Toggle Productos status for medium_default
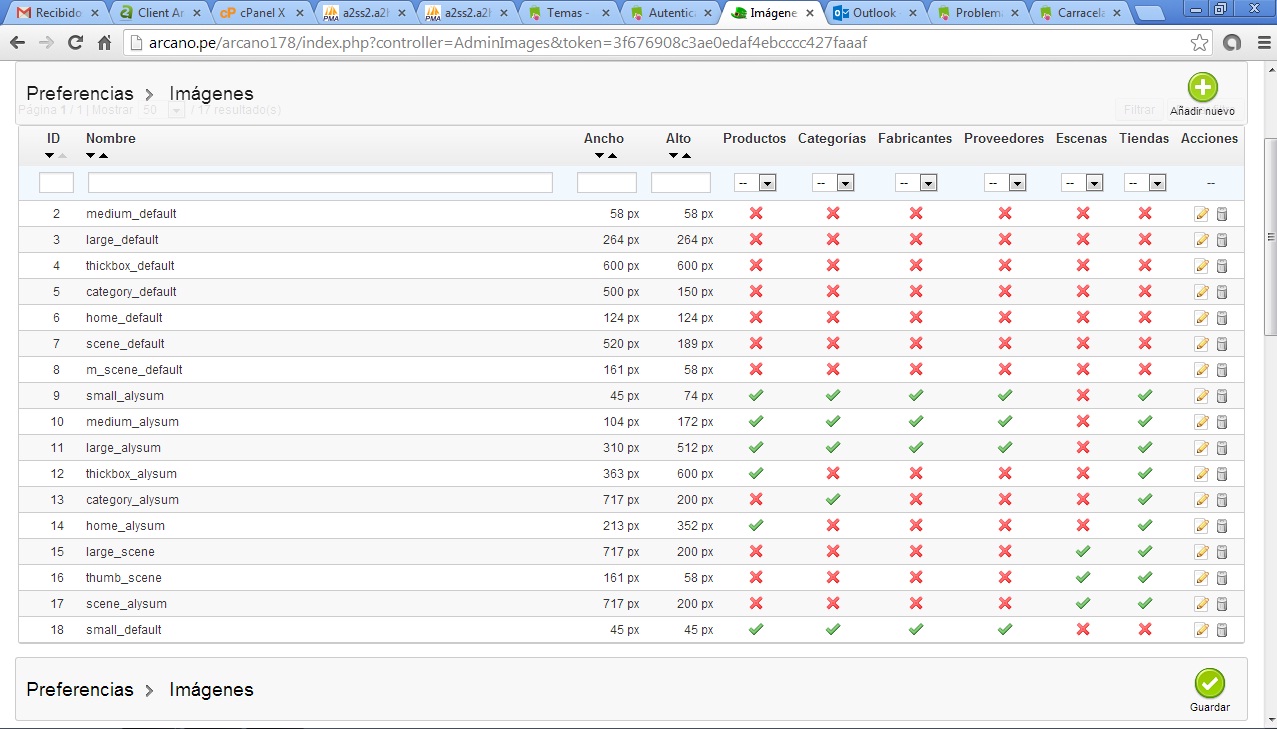 point(756,214)
